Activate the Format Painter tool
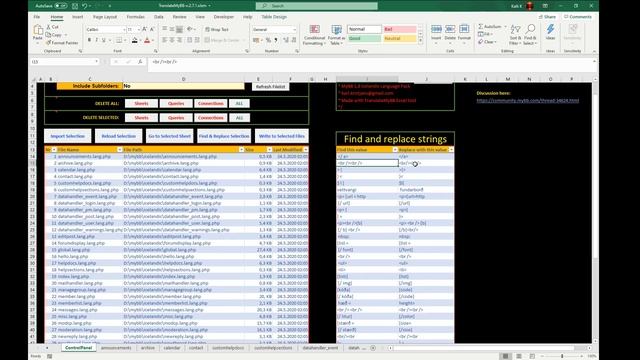The height and width of the screenshot is (360, 640). tap(62, 42)
